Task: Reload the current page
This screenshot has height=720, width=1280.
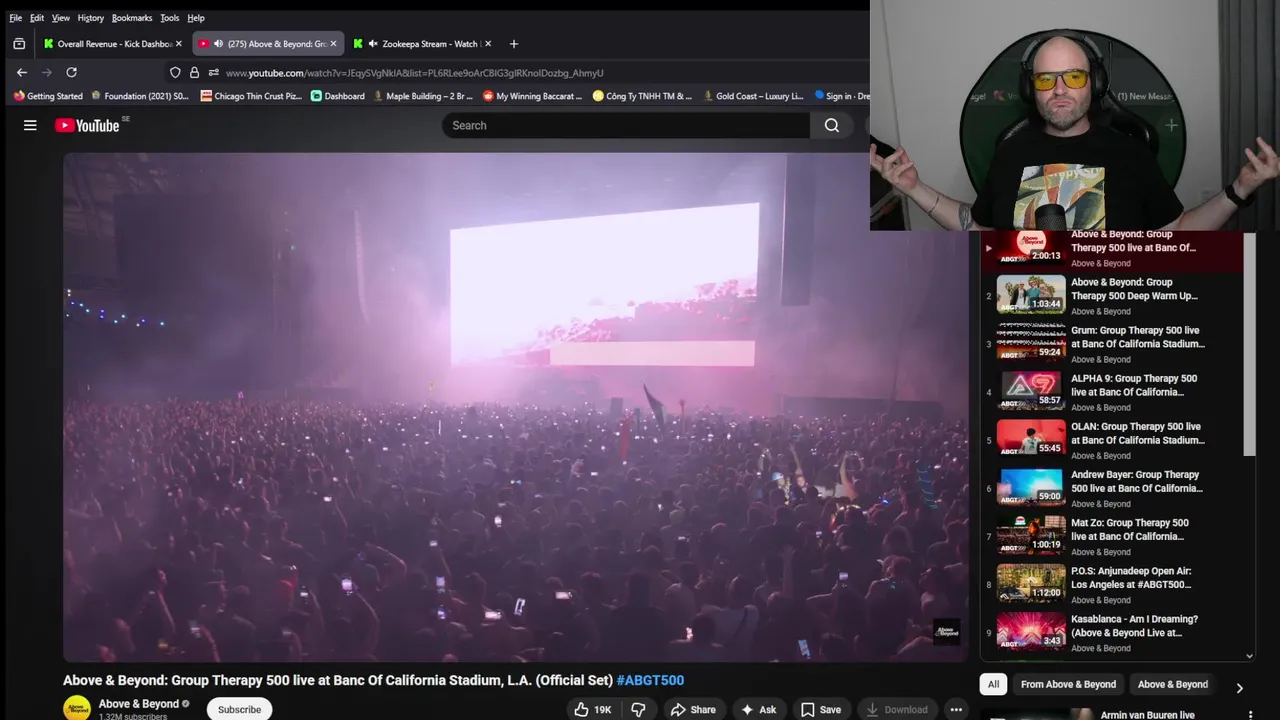Action: tap(71, 72)
